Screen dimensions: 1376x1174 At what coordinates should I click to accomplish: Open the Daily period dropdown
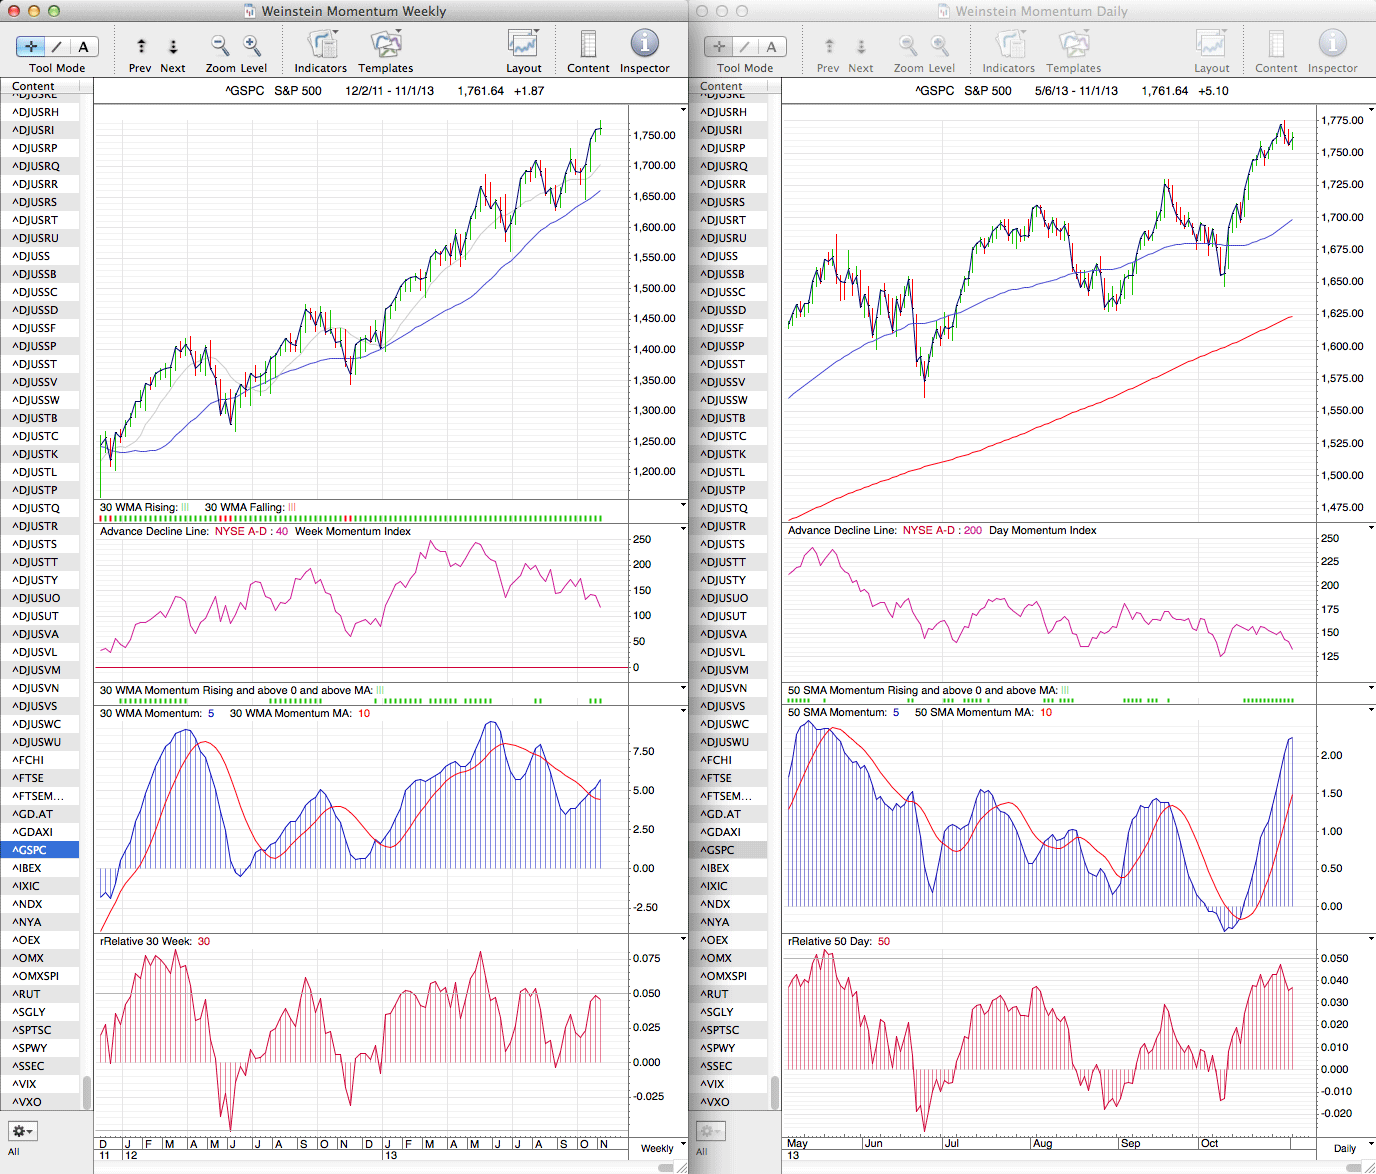[x=1349, y=1148]
